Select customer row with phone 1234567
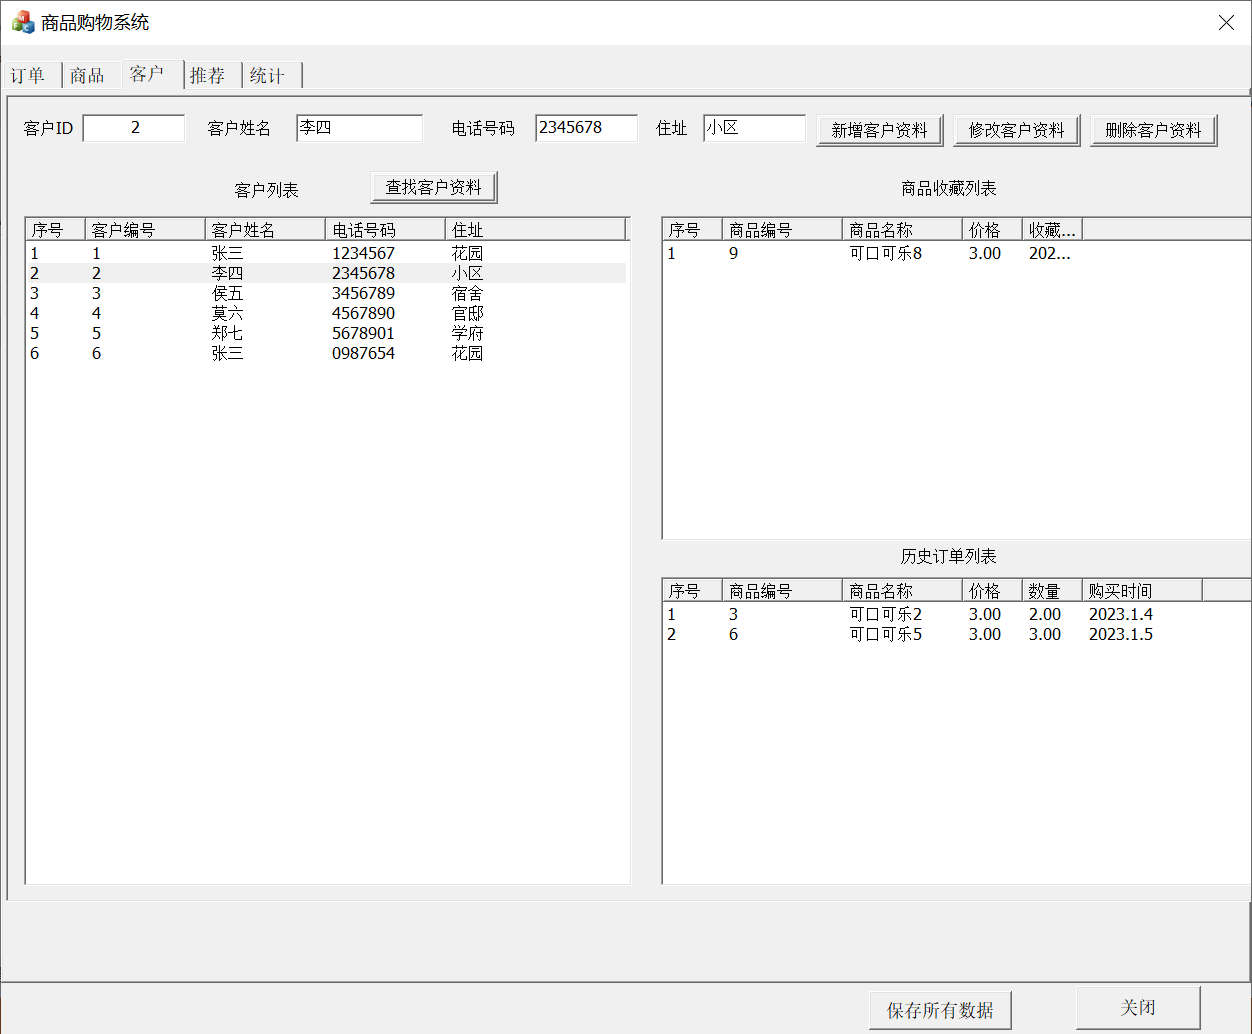Image resolution: width=1252 pixels, height=1034 pixels. tap(326, 253)
